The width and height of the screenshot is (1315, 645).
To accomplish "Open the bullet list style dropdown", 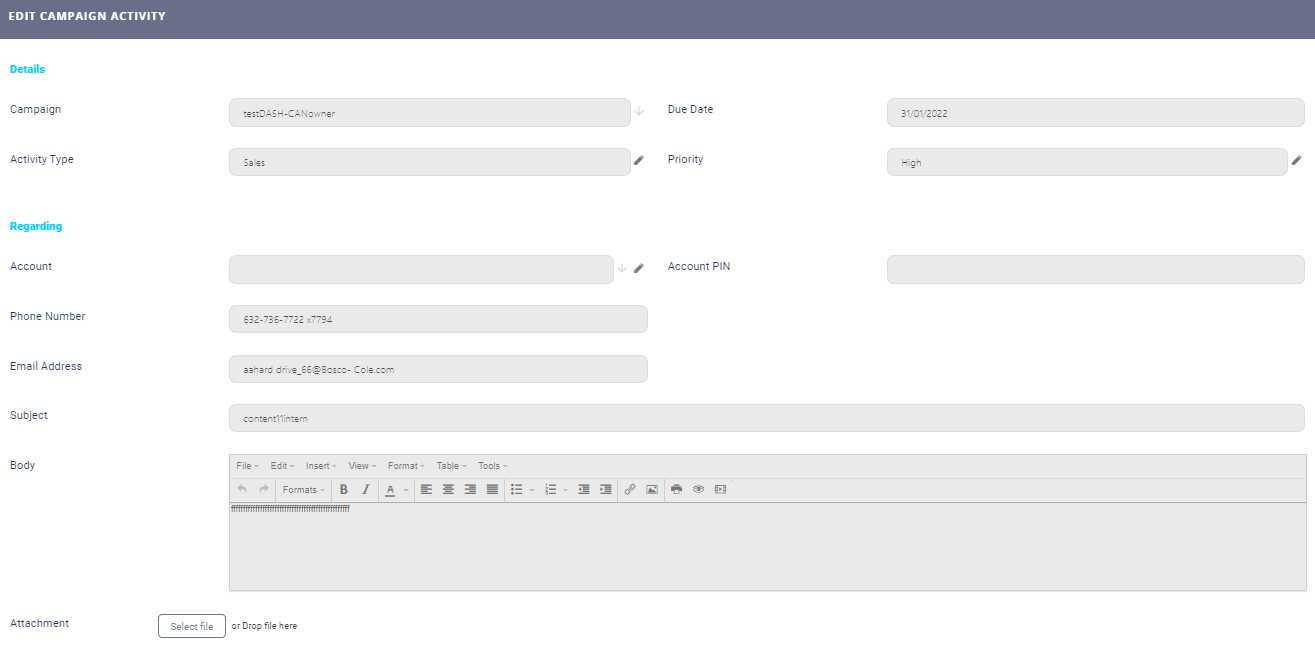I will [532, 490].
